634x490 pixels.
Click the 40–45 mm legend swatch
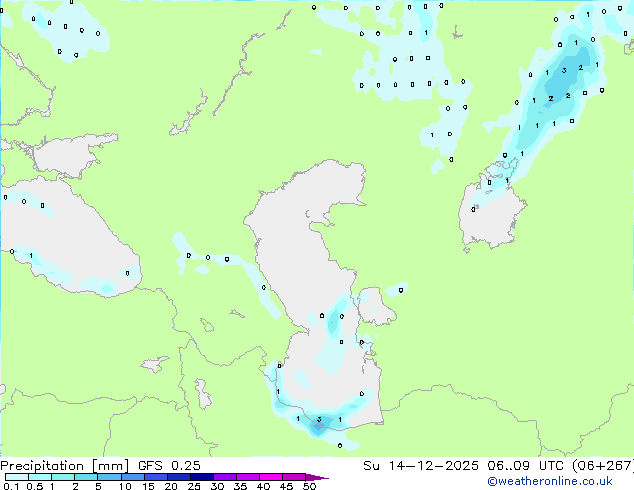point(271,477)
